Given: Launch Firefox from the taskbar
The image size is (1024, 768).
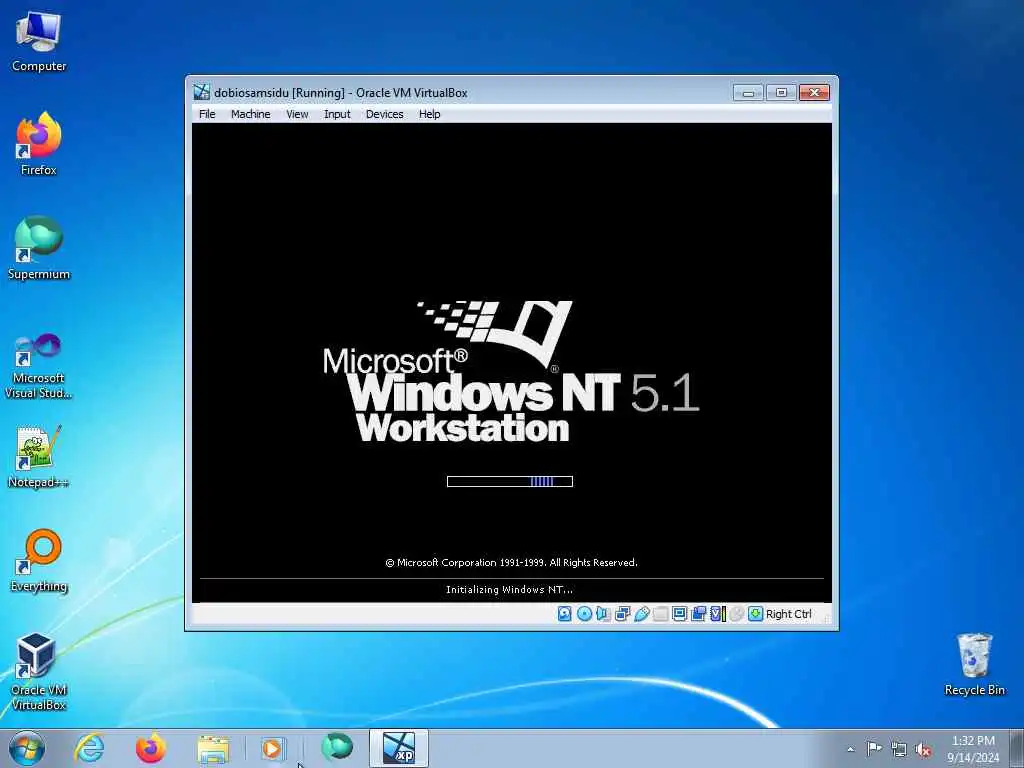Looking at the screenshot, I should click(x=151, y=748).
